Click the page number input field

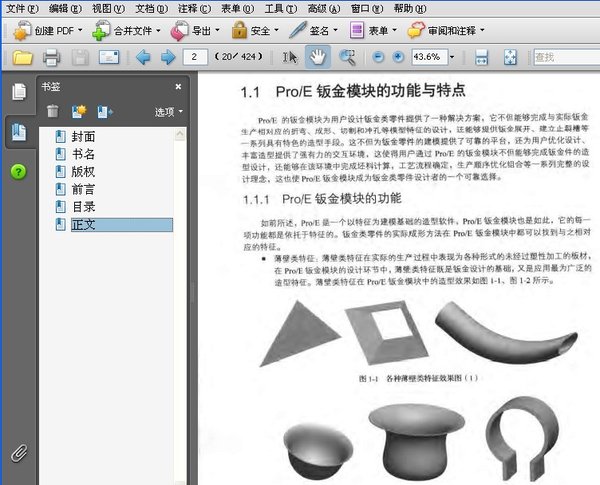click(195, 57)
